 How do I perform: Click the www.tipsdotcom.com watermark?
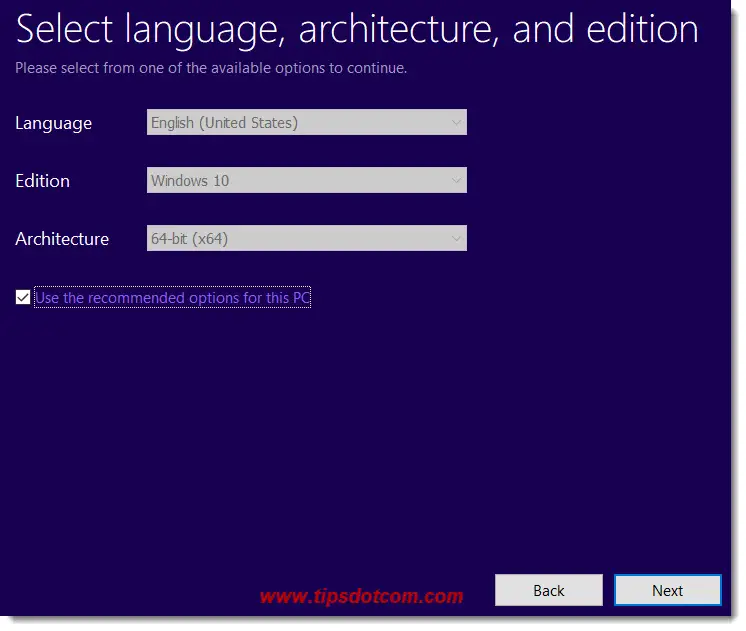coord(361,597)
